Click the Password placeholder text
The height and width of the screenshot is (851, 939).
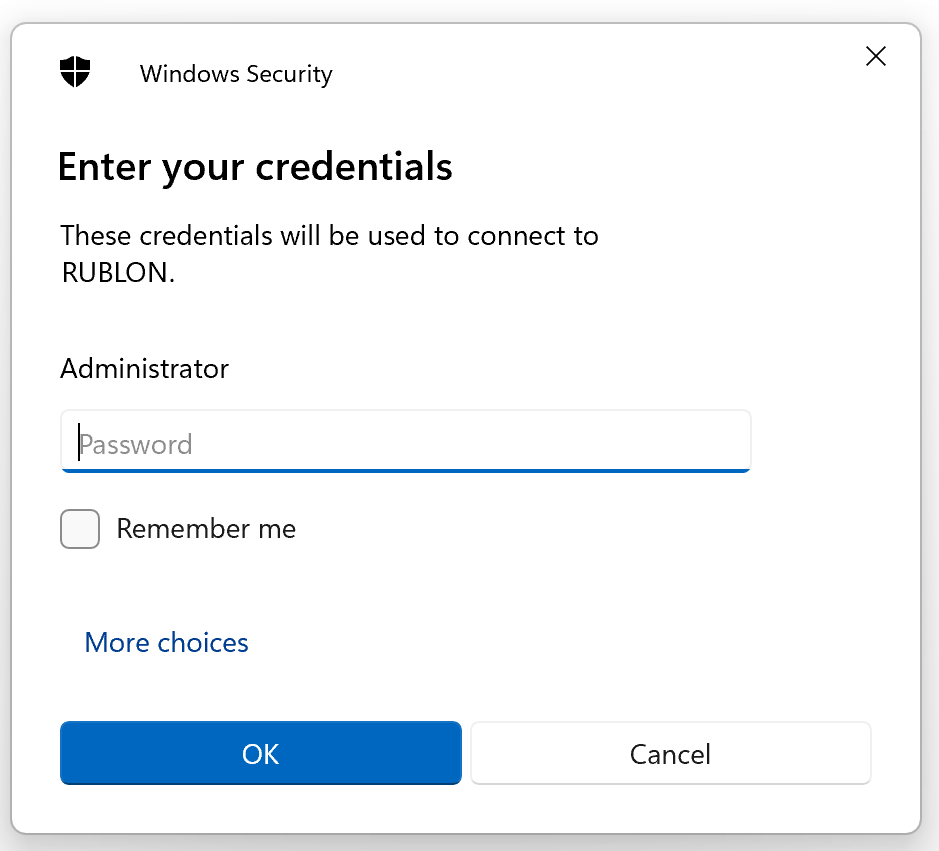(x=136, y=444)
